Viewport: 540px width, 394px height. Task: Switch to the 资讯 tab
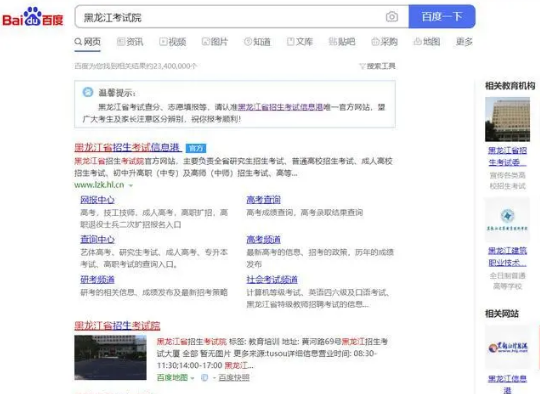(x=130, y=42)
